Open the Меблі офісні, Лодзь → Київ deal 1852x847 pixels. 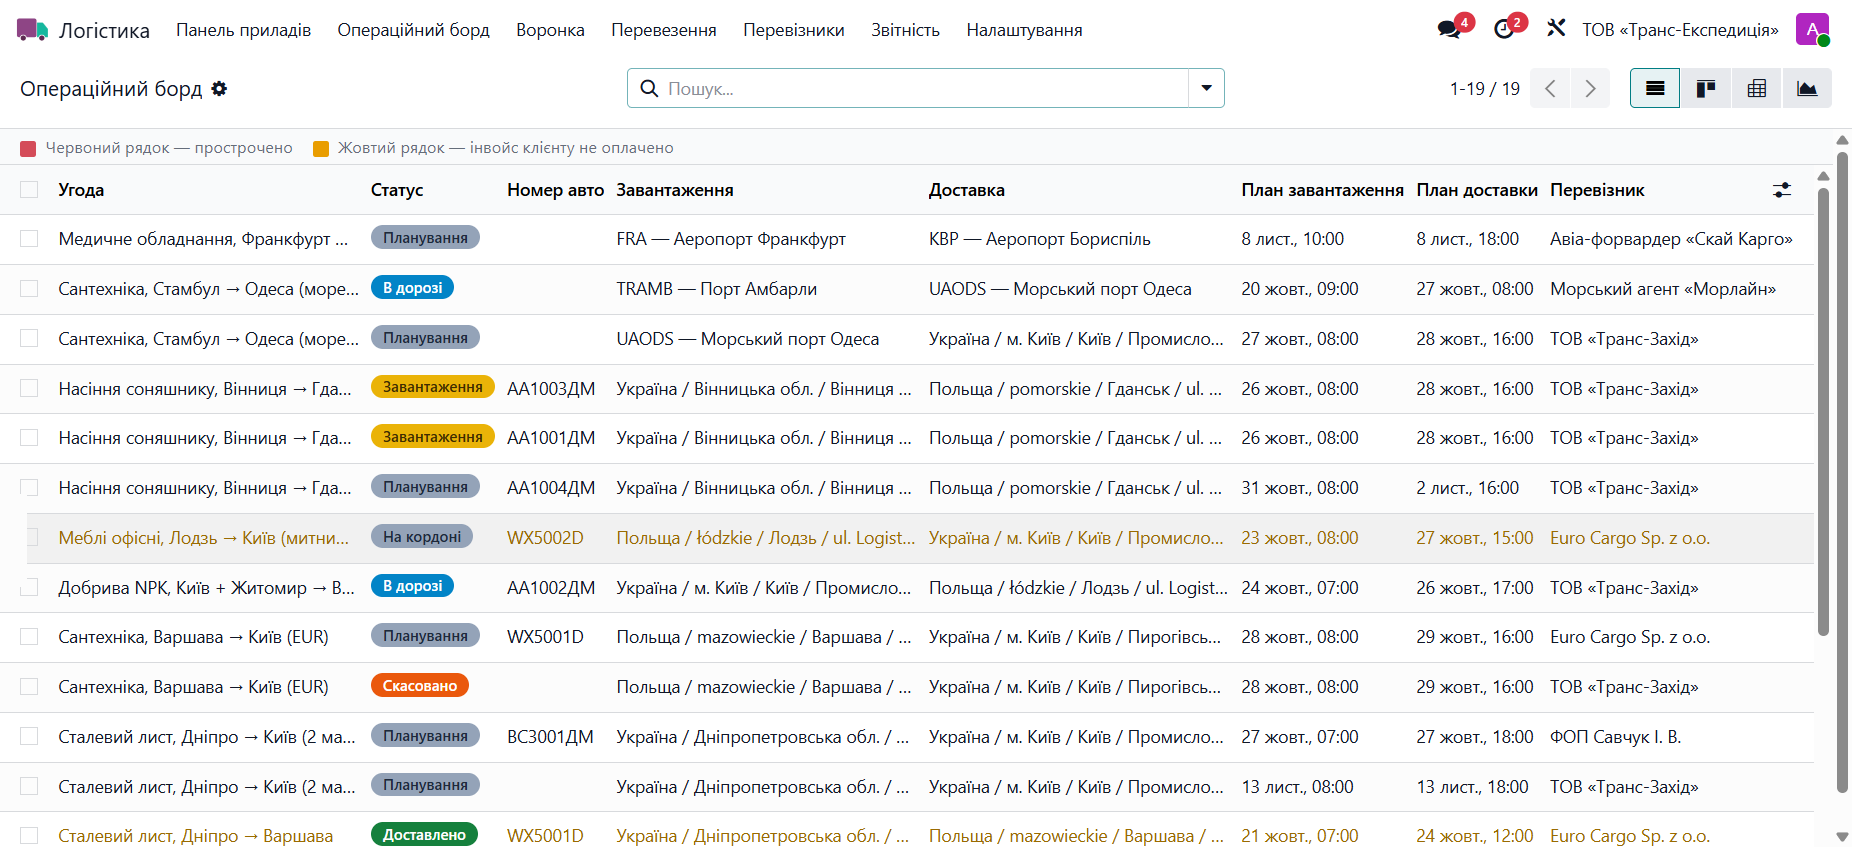click(x=204, y=538)
